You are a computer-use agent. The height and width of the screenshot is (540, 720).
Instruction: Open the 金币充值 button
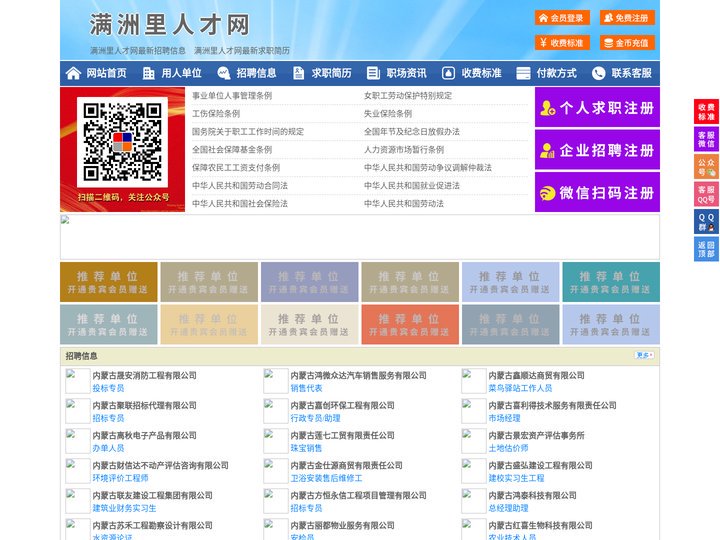click(627, 43)
